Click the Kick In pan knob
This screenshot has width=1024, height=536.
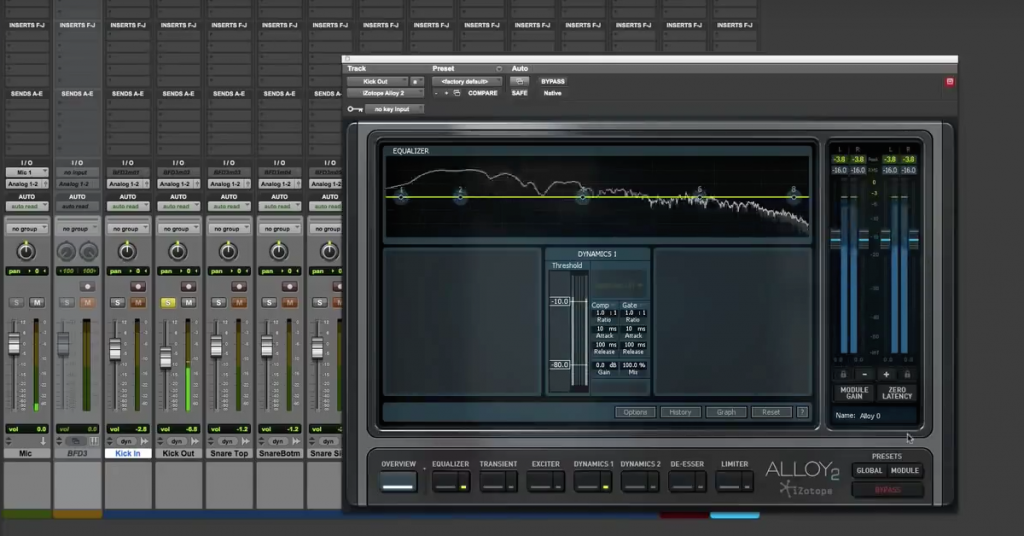coord(127,251)
